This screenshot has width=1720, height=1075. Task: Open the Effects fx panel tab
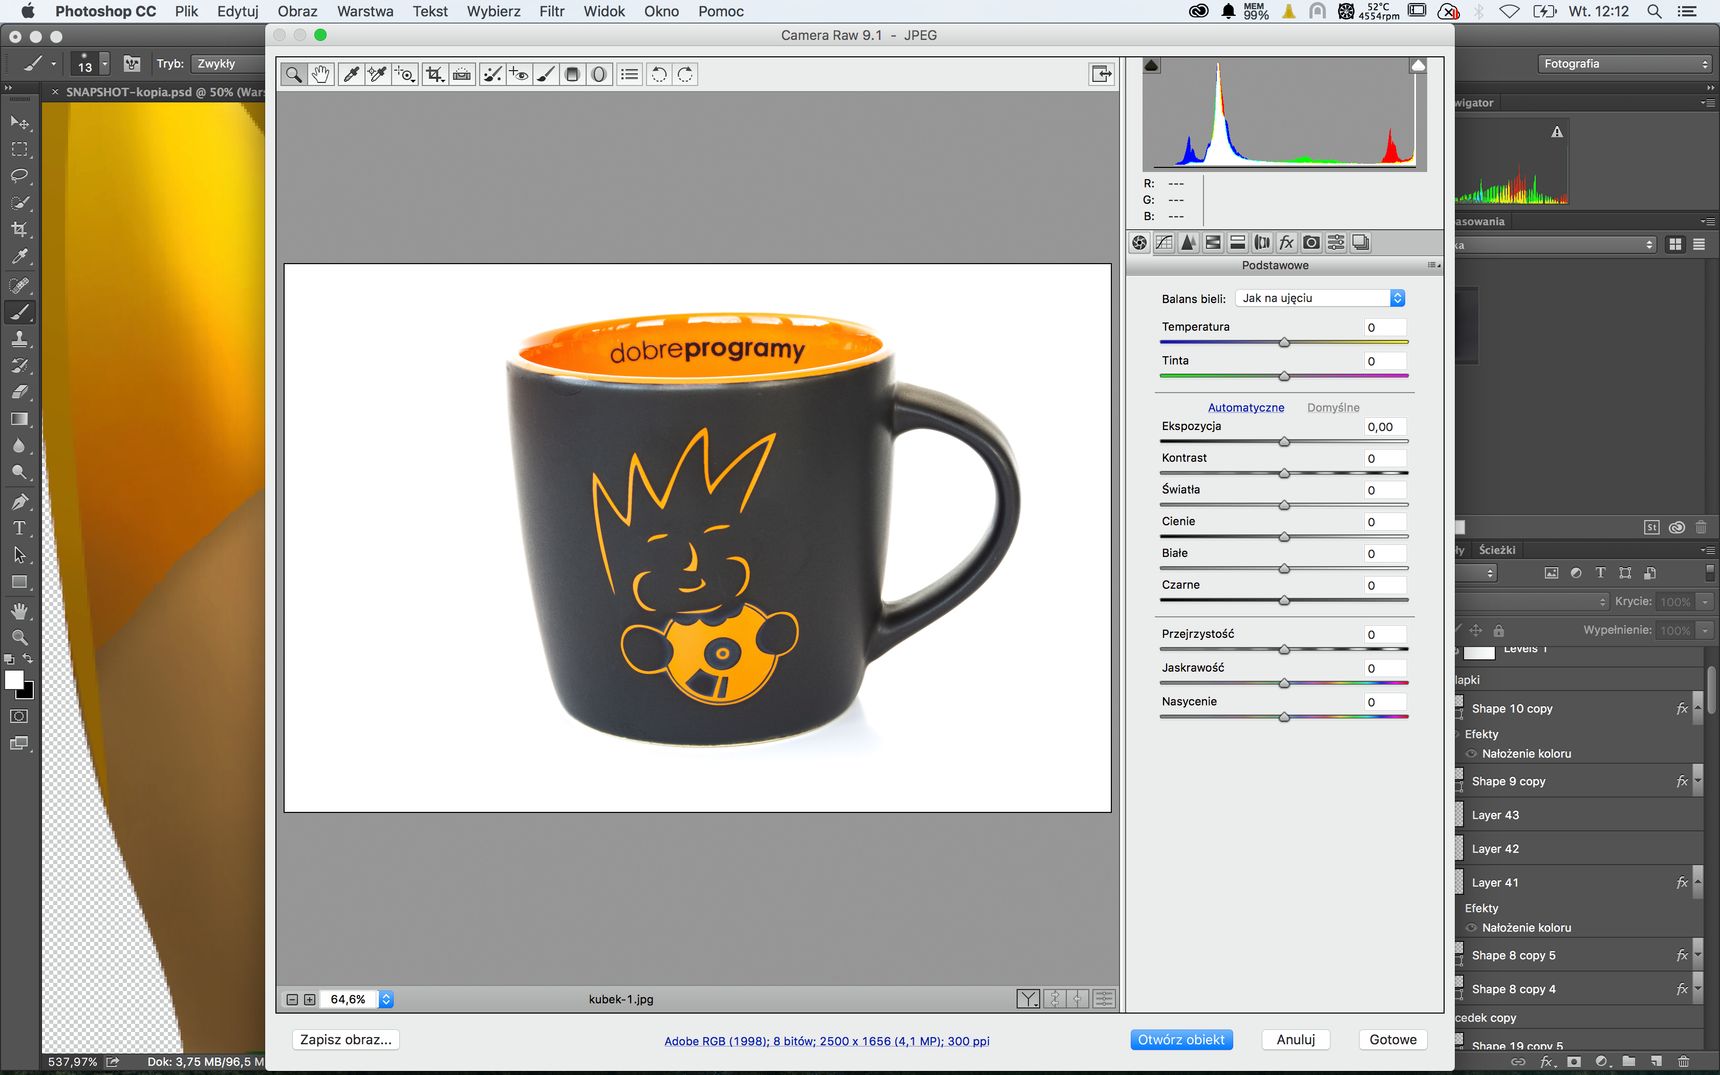click(1287, 242)
